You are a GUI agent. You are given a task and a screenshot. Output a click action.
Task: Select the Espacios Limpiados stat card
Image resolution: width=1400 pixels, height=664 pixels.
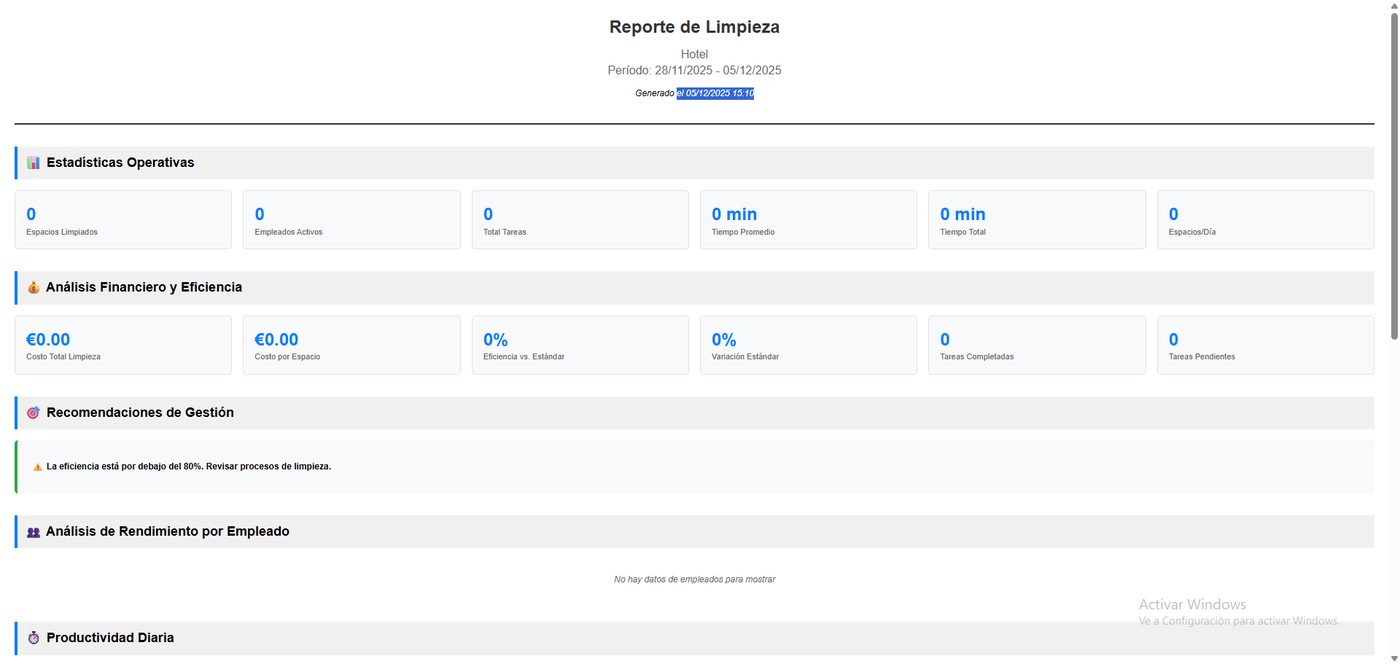pos(123,220)
